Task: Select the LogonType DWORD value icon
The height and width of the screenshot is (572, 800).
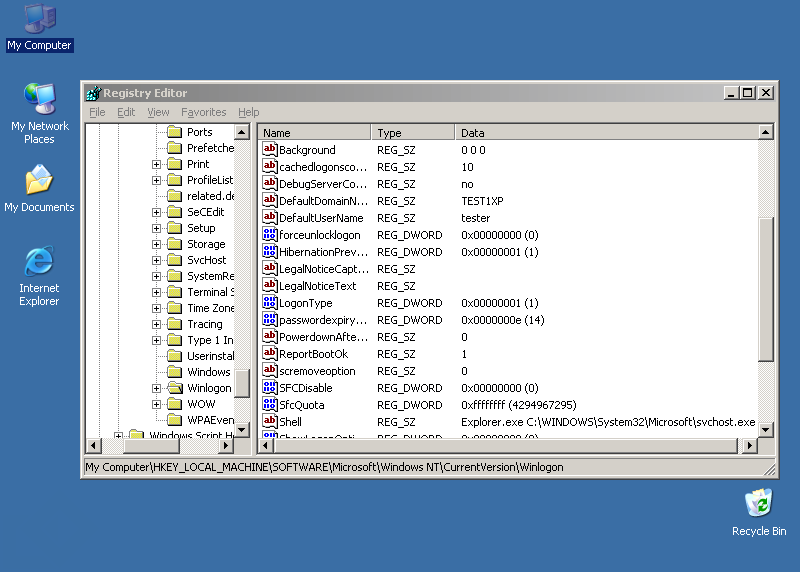Action: point(269,303)
